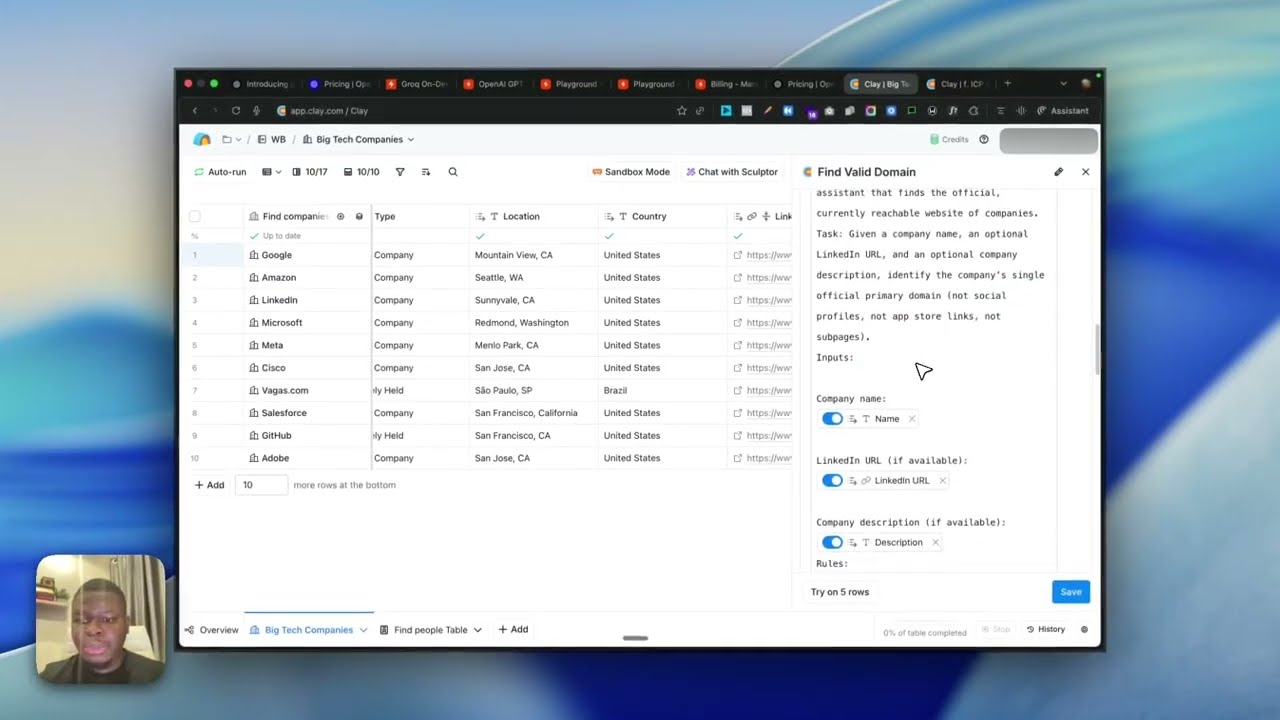Viewport: 1280px width, 720px height.
Task: Open Find people Table tab dropdown arrow
Action: point(477,630)
